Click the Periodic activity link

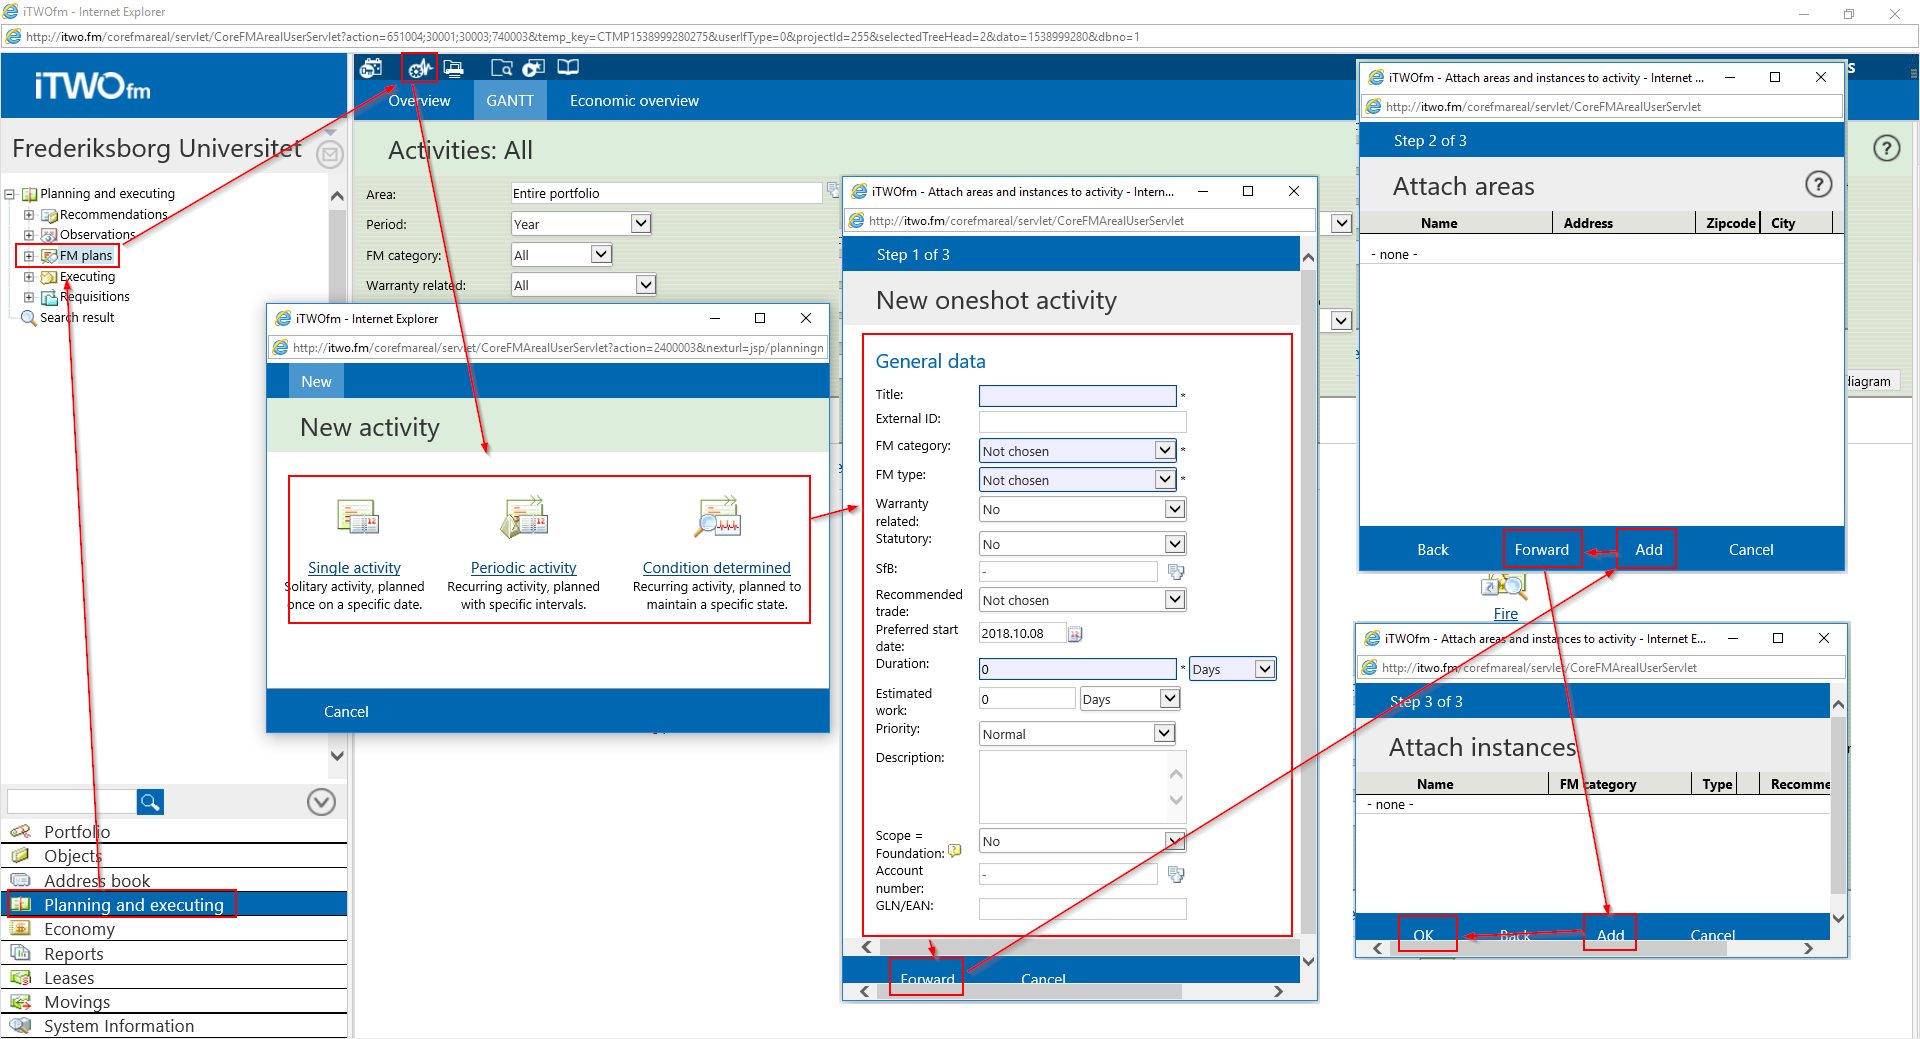[523, 568]
